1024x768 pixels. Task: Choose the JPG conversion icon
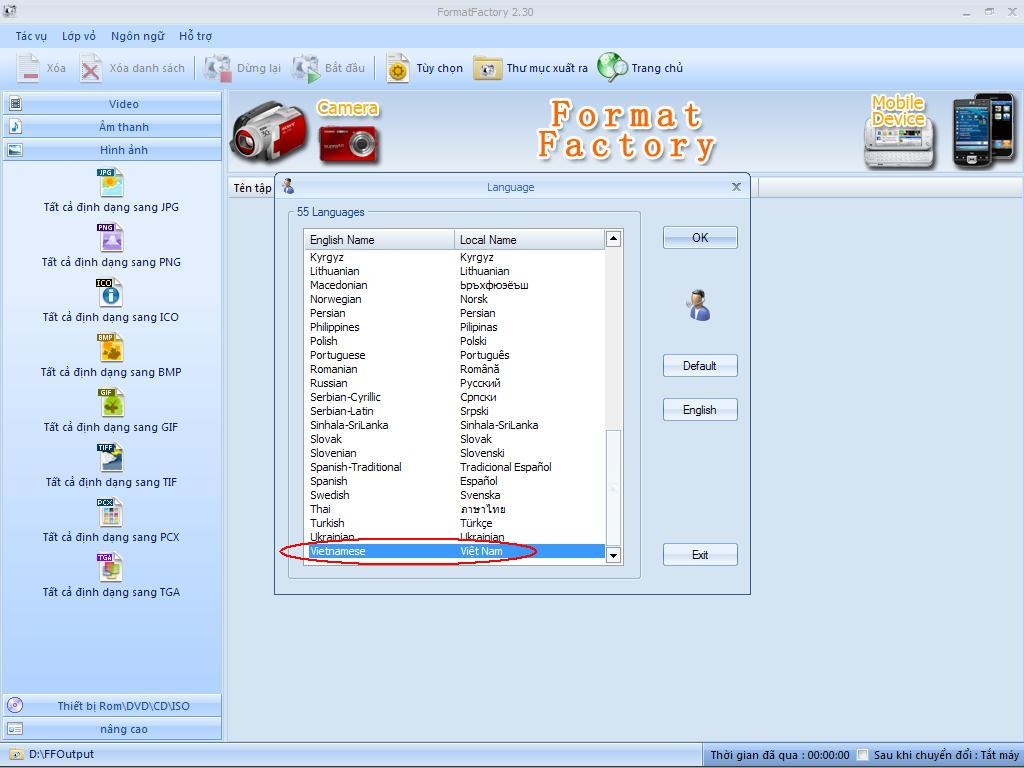(x=111, y=183)
